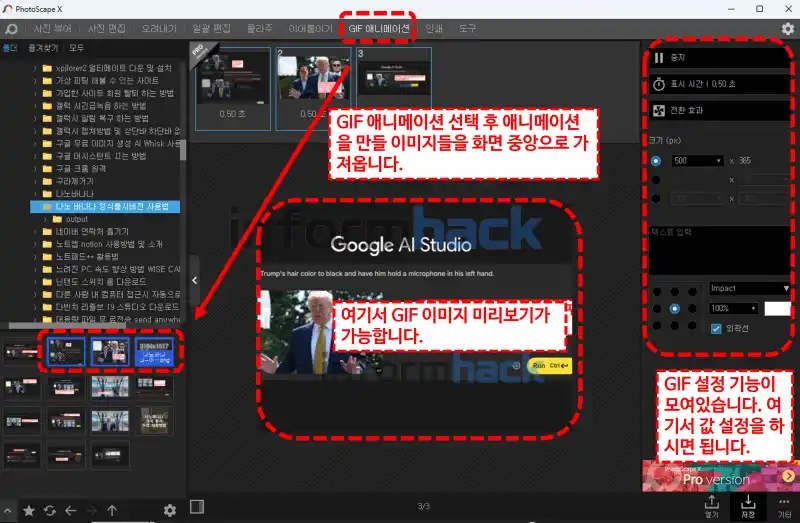Image resolution: width=800 pixels, height=523 pixels.
Task: Select the top-right text position radio button
Action: tap(692, 292)
